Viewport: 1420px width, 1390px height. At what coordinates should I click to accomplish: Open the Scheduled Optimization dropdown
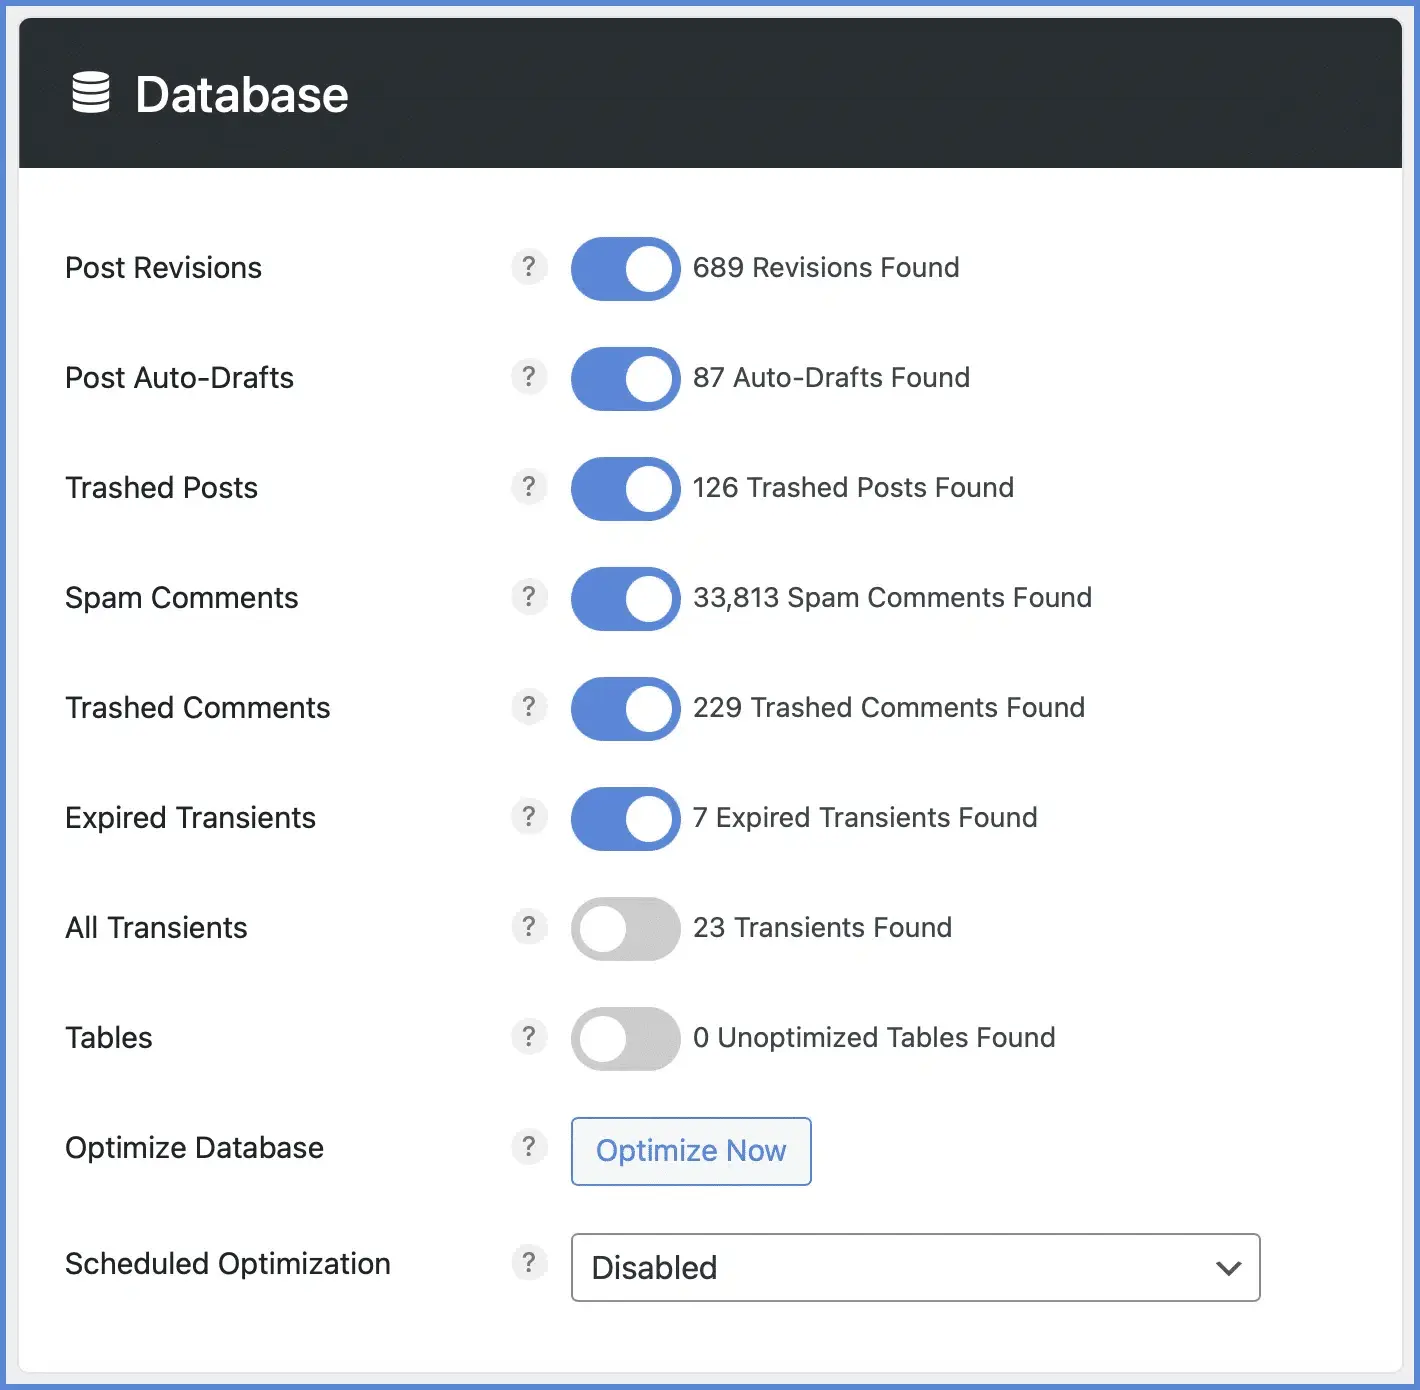tap(914, 1268)
